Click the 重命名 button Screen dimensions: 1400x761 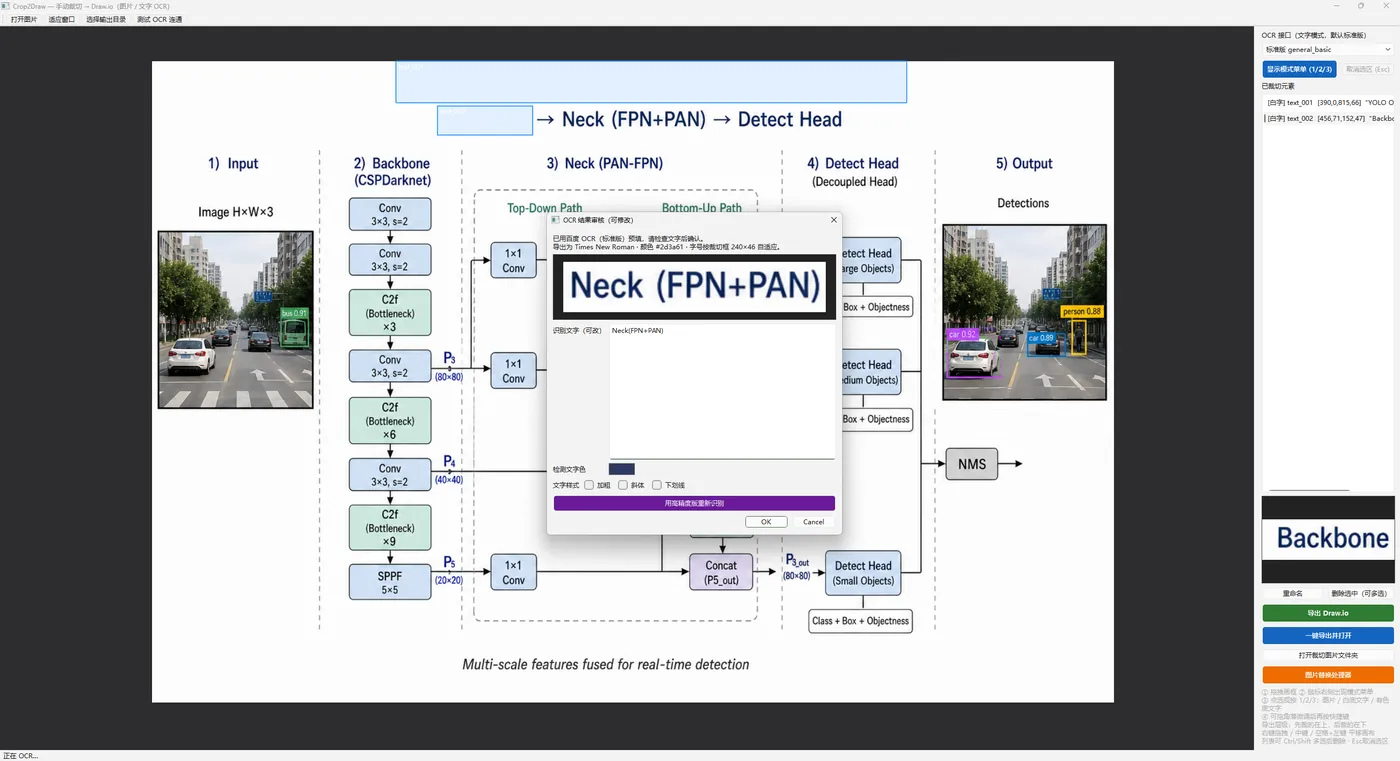(1292, 593)
